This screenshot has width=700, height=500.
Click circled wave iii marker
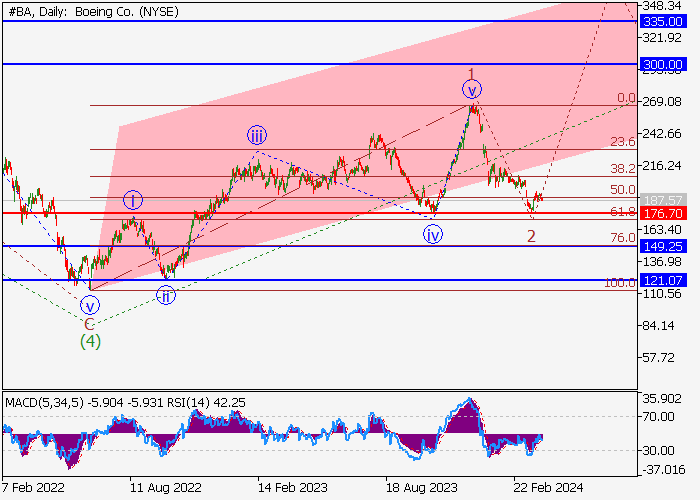click(x=257, y=135)
